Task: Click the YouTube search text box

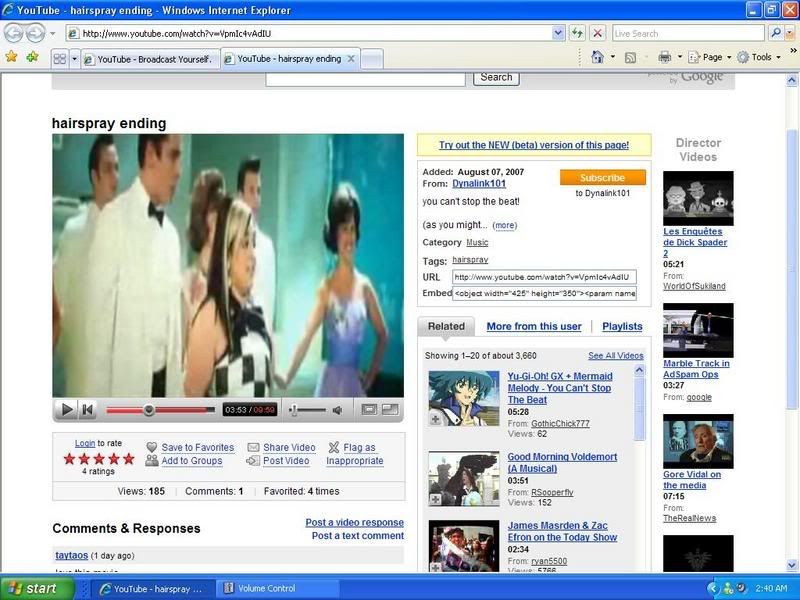Action: click(x=365, y=79)
